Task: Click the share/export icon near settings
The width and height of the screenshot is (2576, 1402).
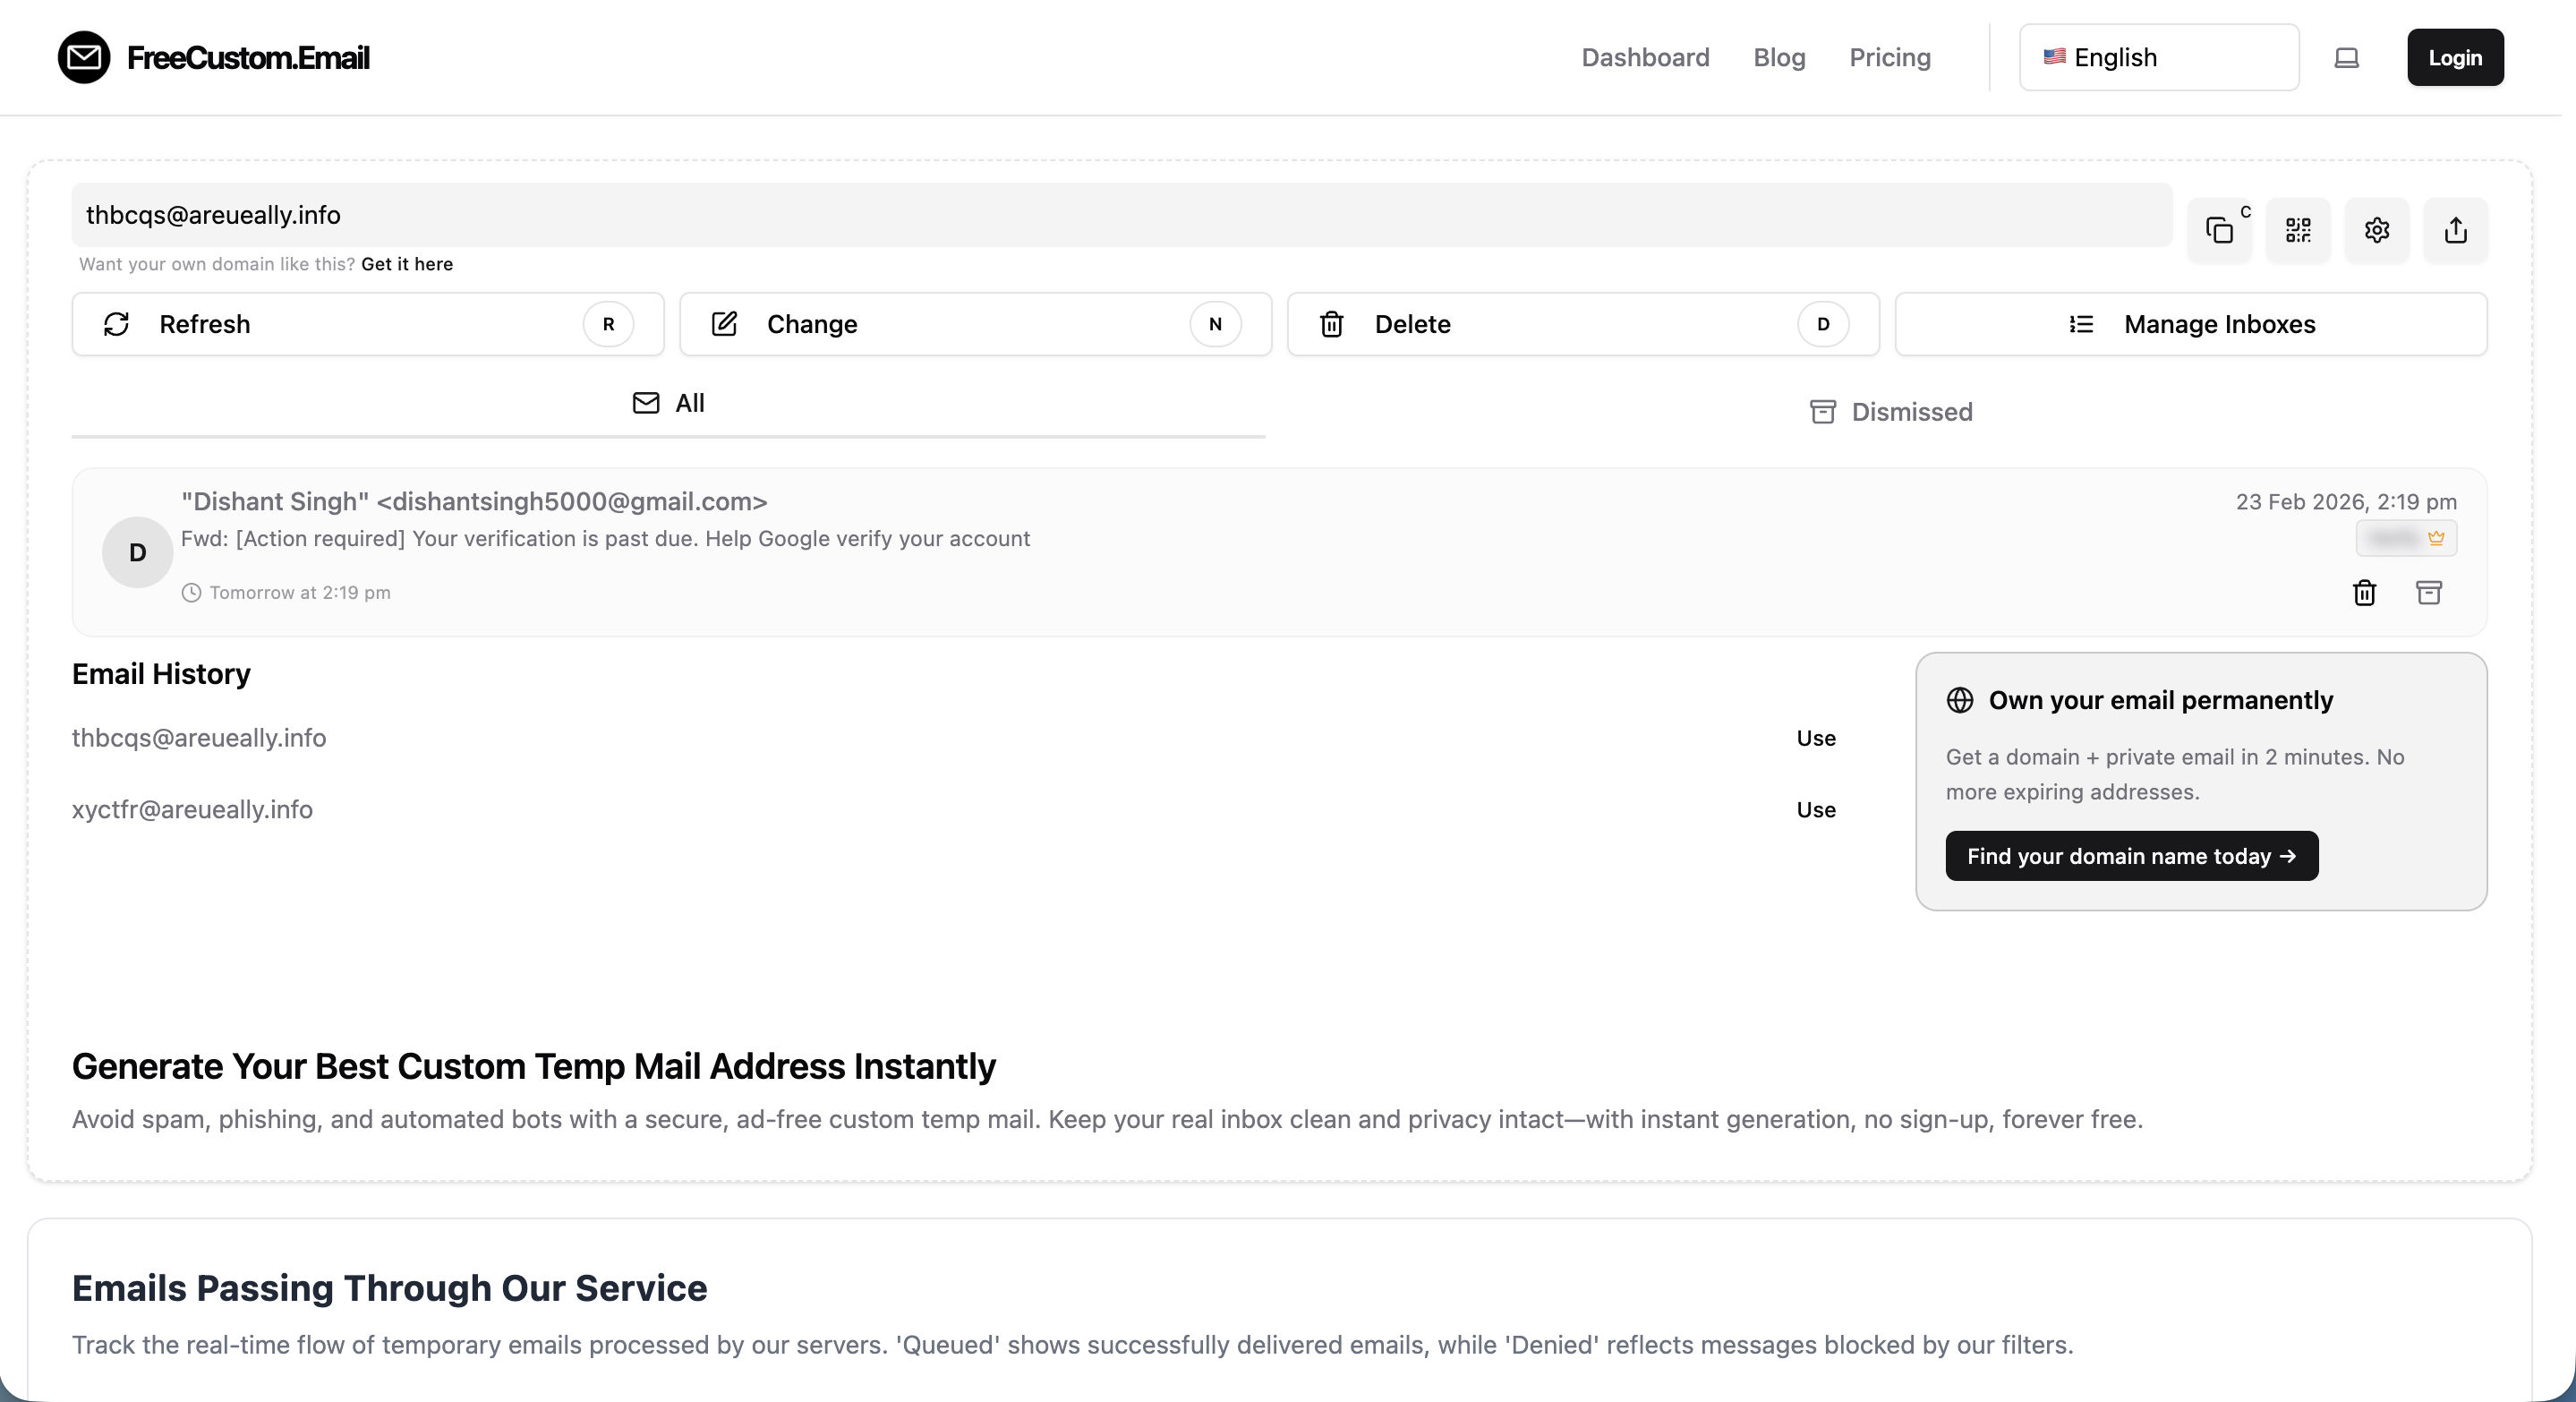Action: (2456, 230)
